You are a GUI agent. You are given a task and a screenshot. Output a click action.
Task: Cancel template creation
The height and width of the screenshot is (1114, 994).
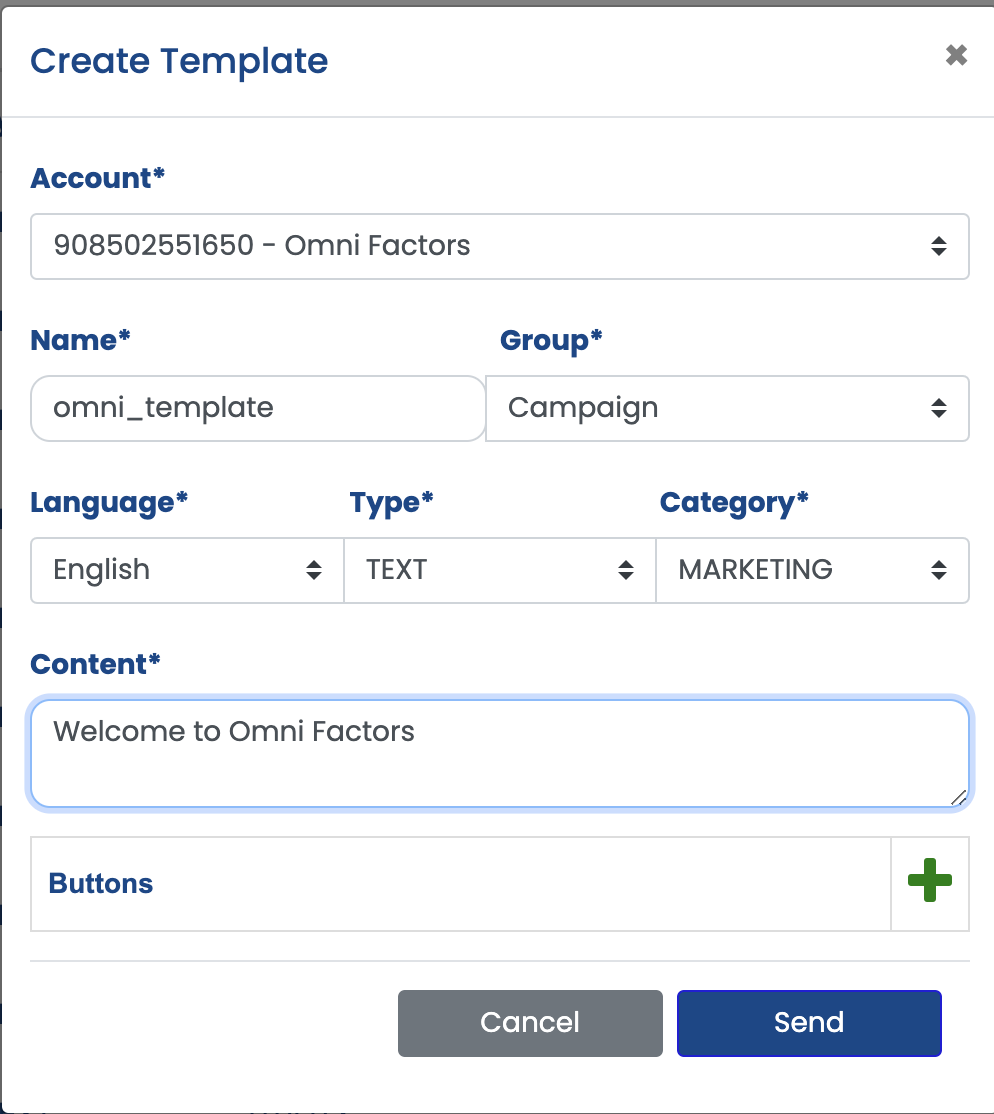(530, 1023)
